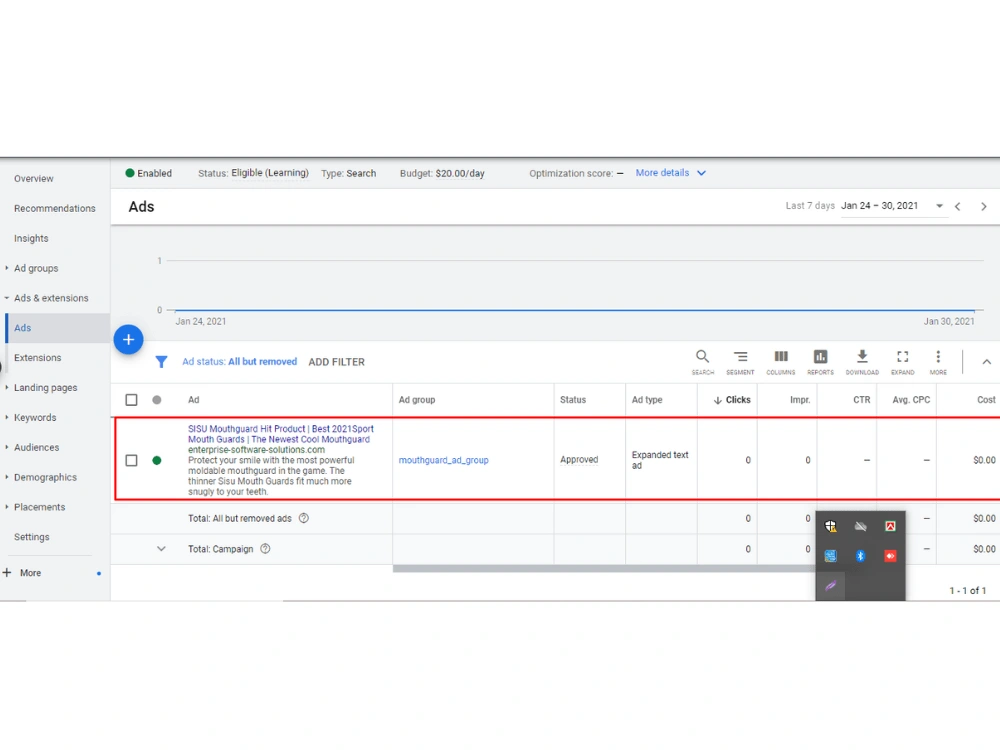Click the CTR column header
1000x750 pixels.
point(862,400)
